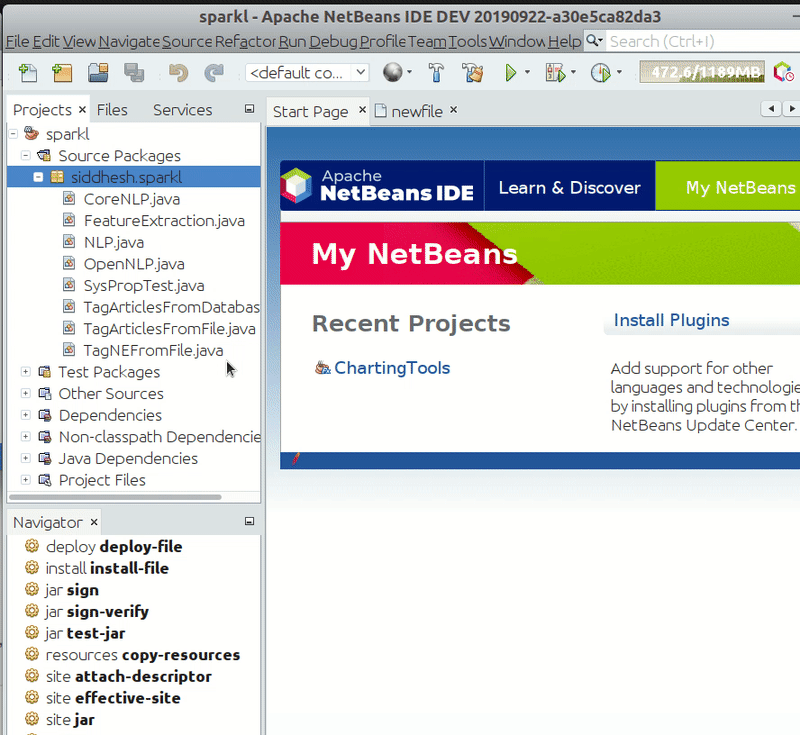Click the deploy deploy-file goal icon
Viewport: 800px width, 735px height.
coord(32,546)
